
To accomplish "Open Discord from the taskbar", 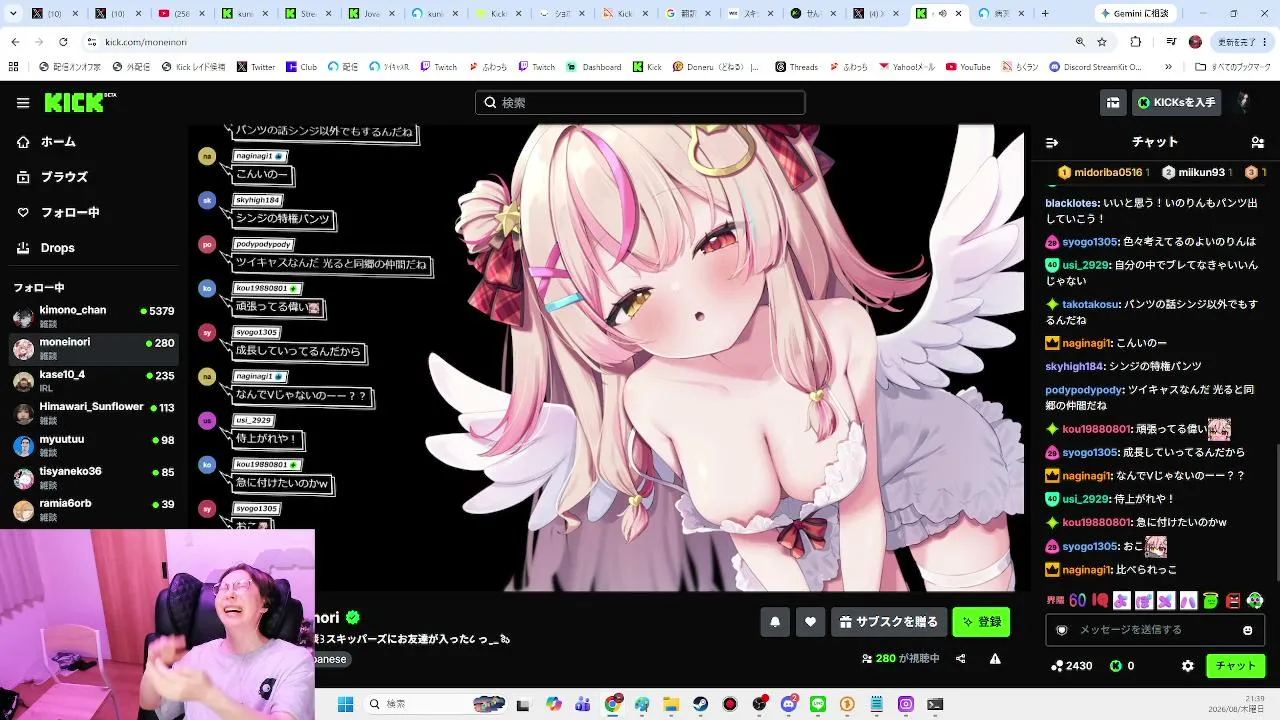I will click(x=789, y=704).
